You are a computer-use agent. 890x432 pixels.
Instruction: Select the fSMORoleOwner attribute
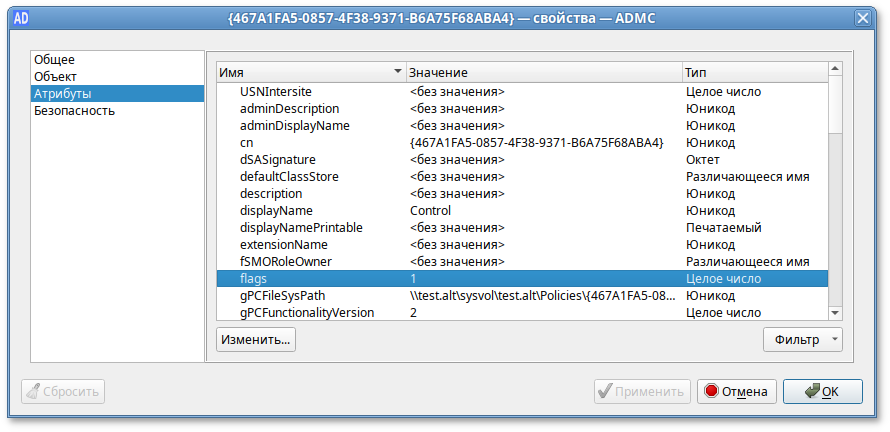tap(522, 262)
